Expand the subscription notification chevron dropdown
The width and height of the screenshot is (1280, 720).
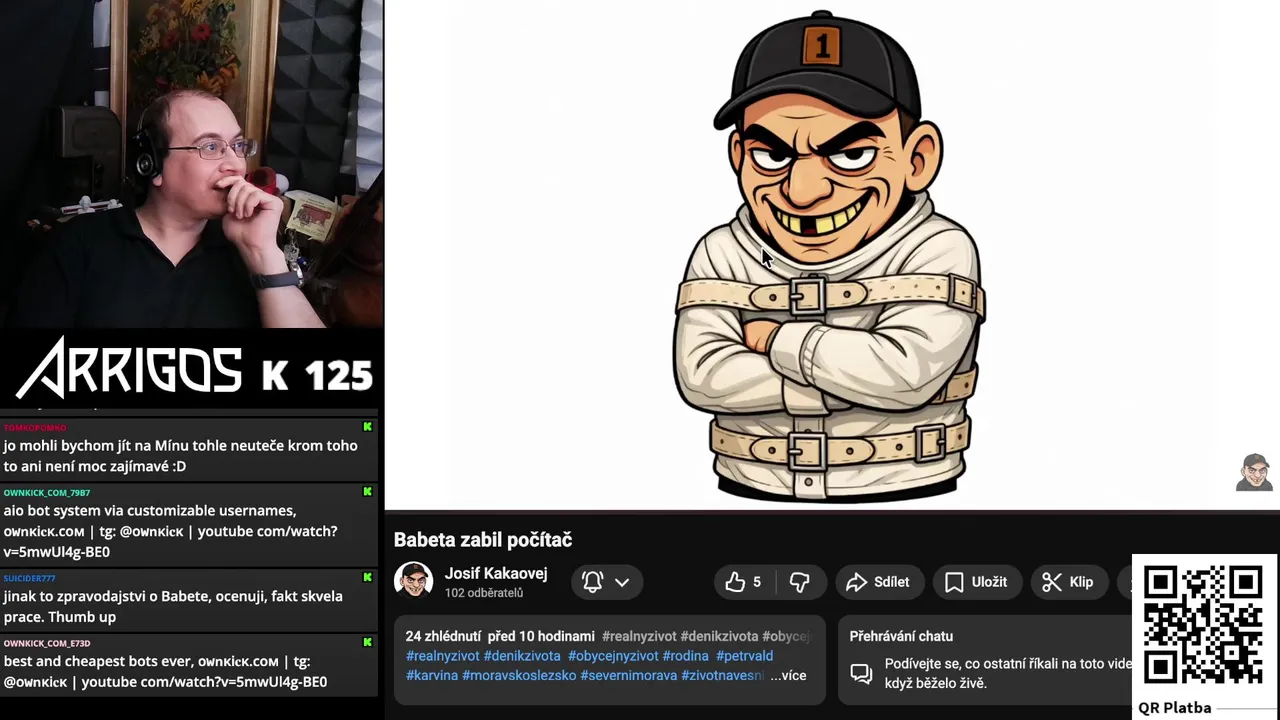point(622,582)
